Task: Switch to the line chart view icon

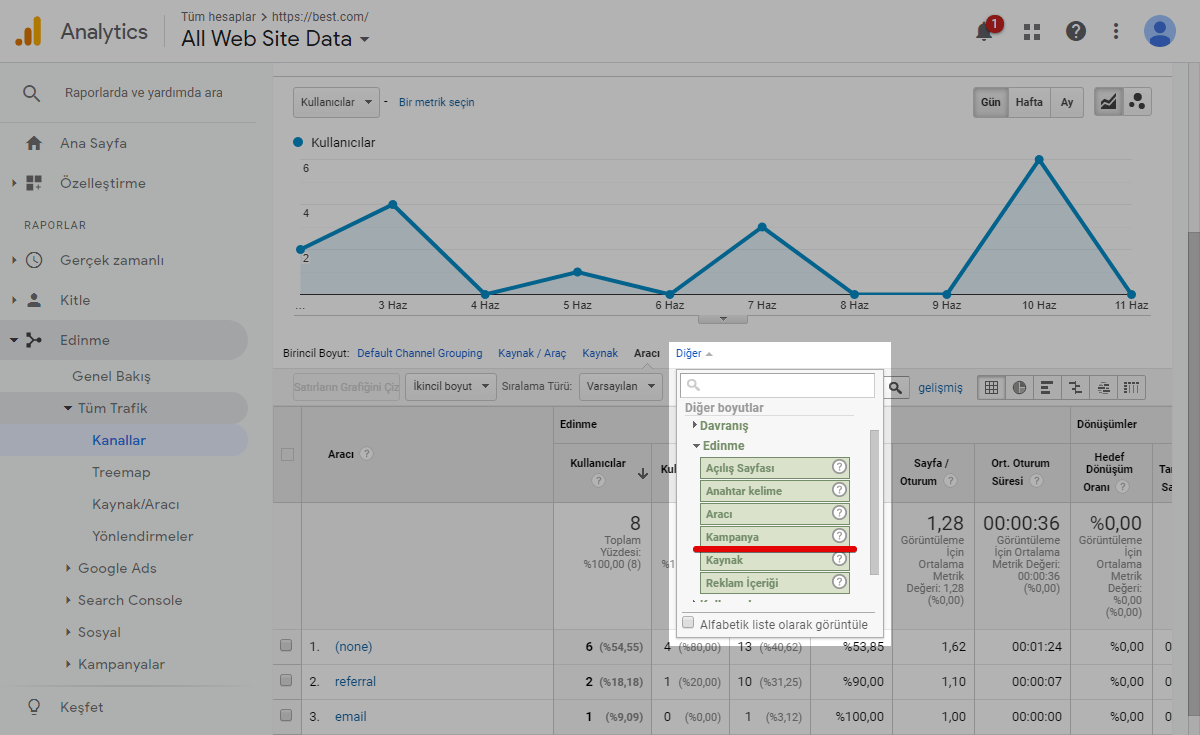Action: (1108, 102)
